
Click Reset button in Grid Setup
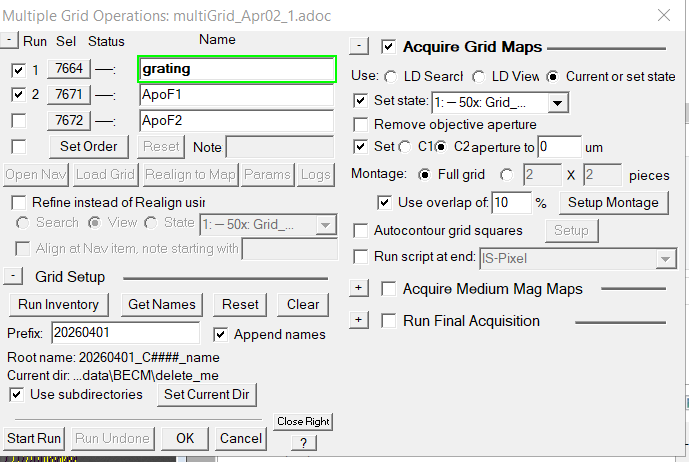(240, 305)
